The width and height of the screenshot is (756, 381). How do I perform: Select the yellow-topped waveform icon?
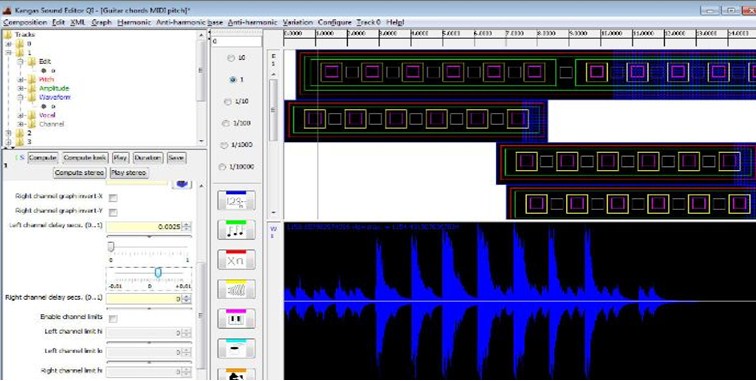[x=236, y=289]
